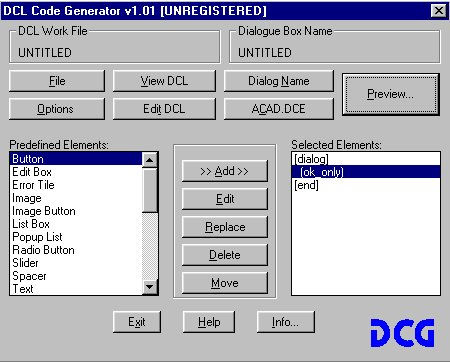Select Text element in list

76,289
